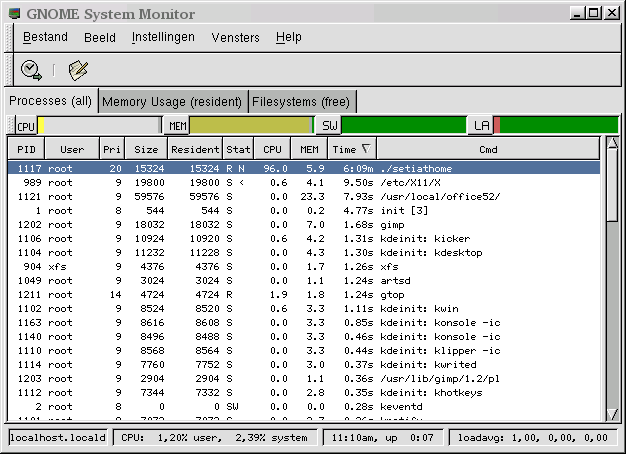This screenshot has width=626, height=454.
Task: Switch to Memory Usage (resident) tab
Action: 172,102
